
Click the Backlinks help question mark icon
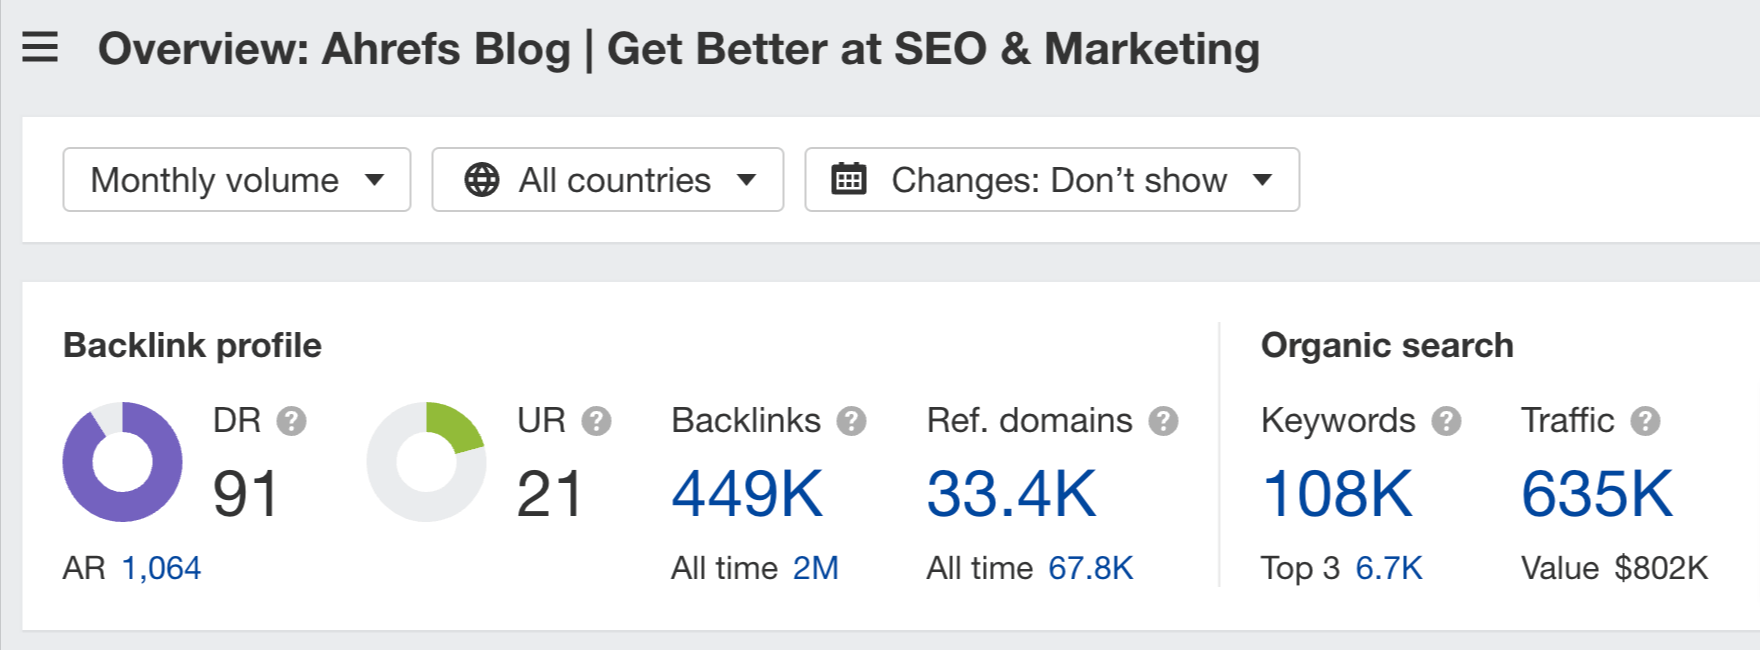coord(851,421)
